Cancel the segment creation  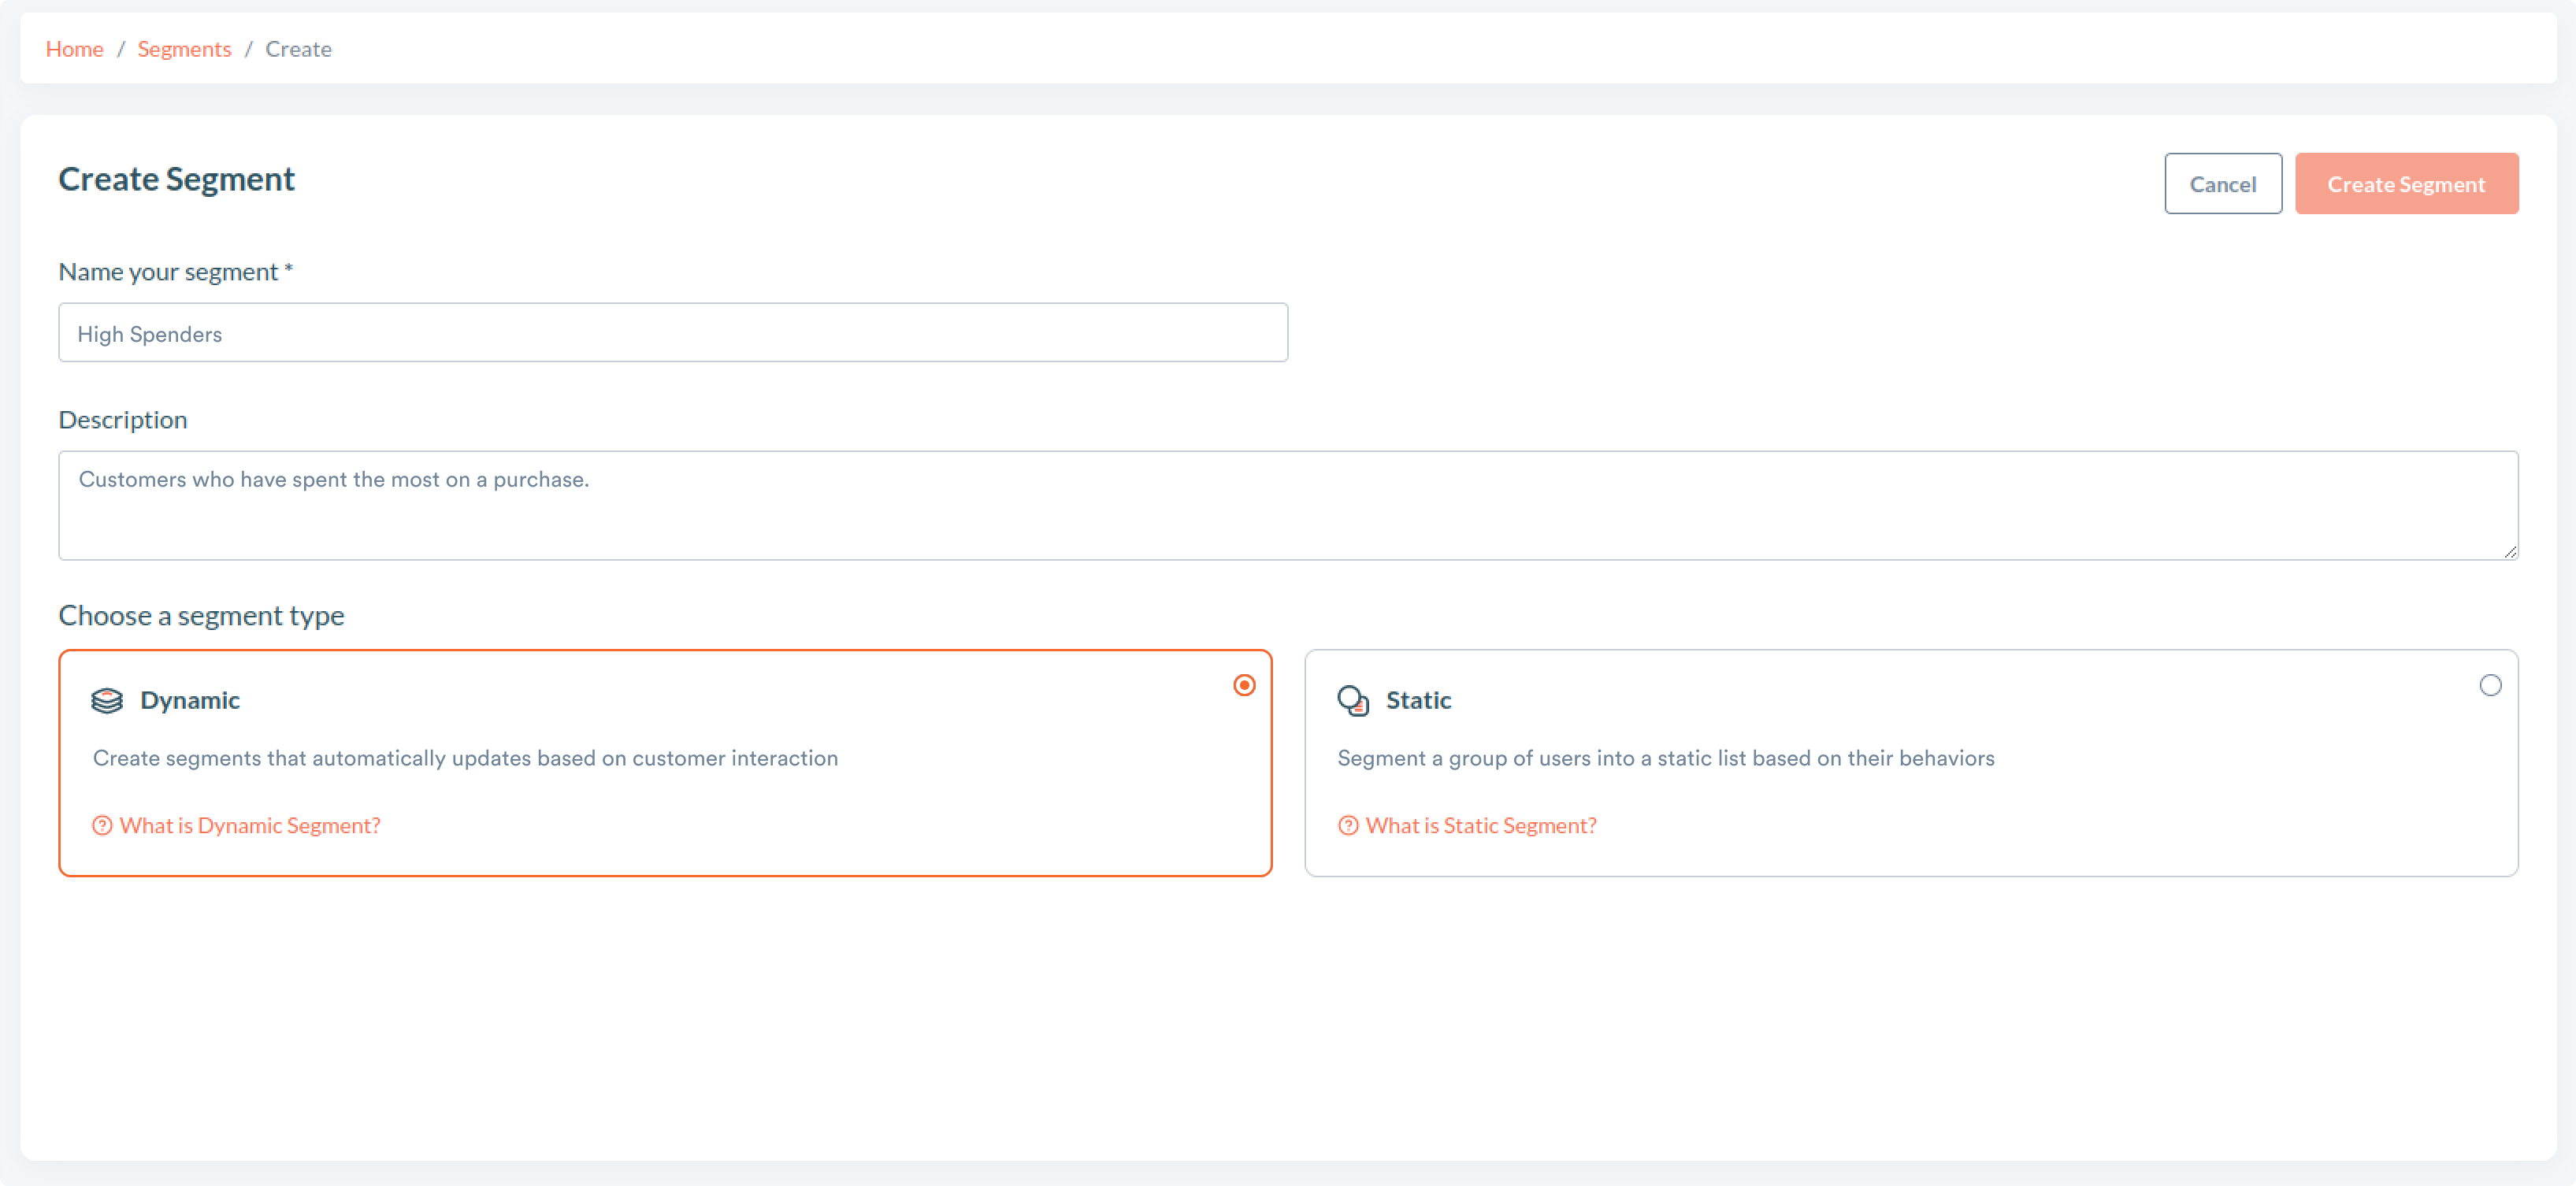pos(2223,184)
